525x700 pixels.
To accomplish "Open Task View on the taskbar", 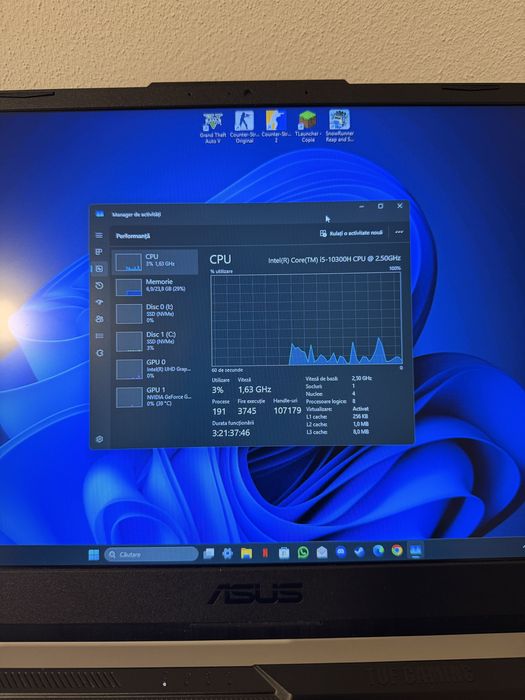I will pos(208,554).
